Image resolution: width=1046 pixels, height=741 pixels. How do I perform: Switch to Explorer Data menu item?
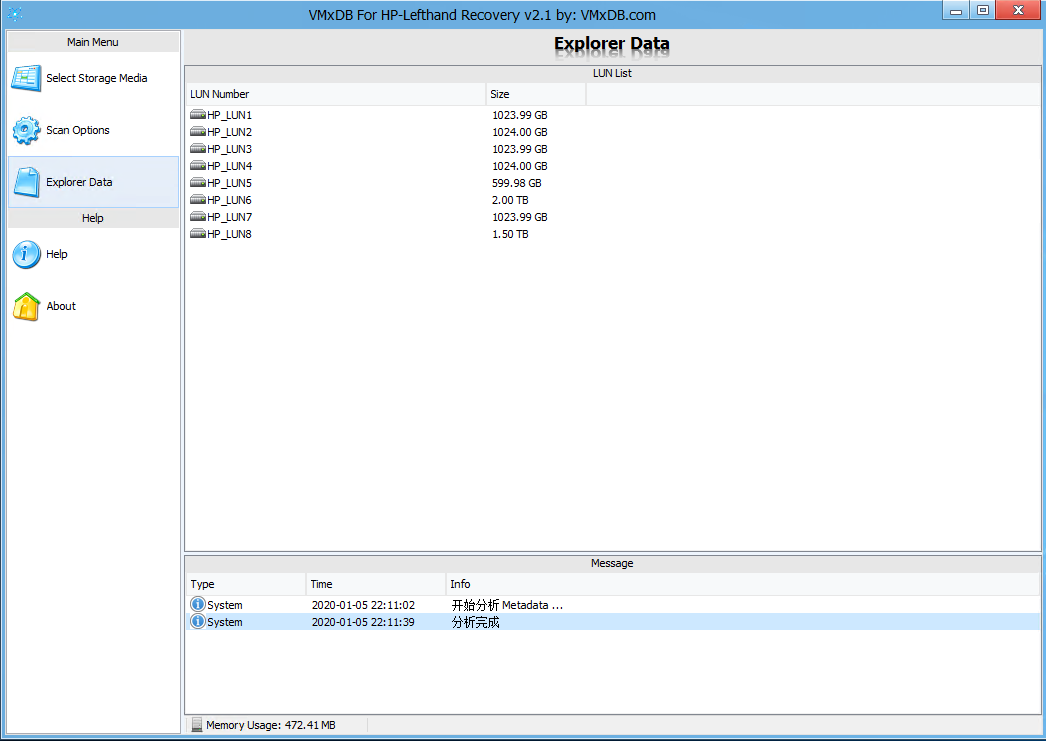point(93,182)
